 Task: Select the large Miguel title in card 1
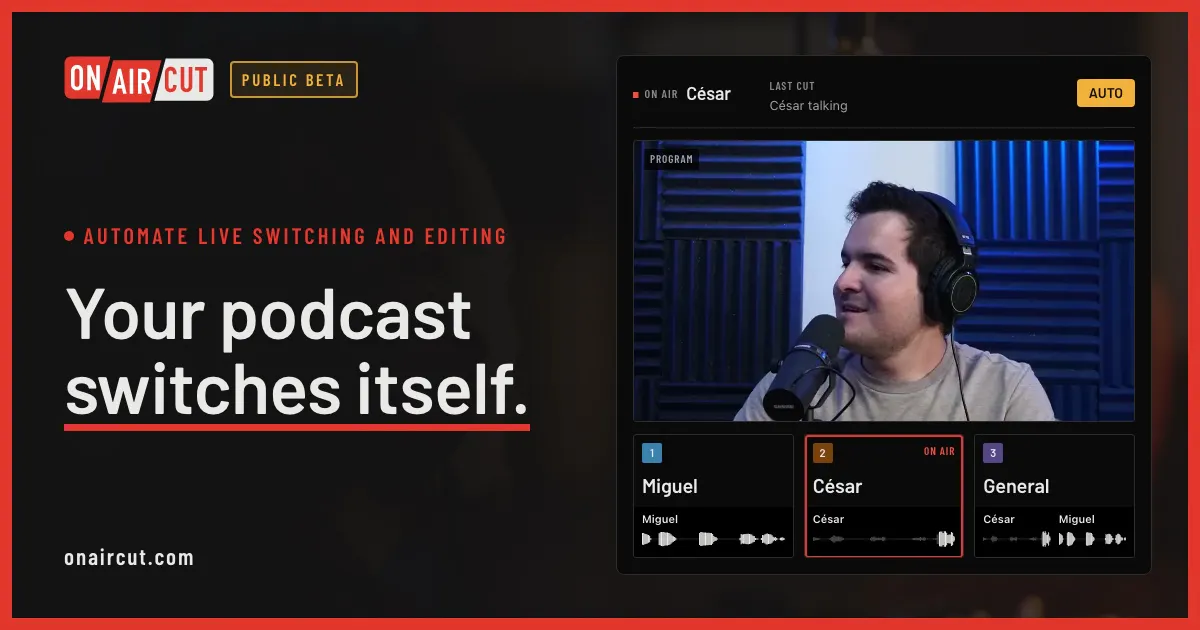[670, 487]
